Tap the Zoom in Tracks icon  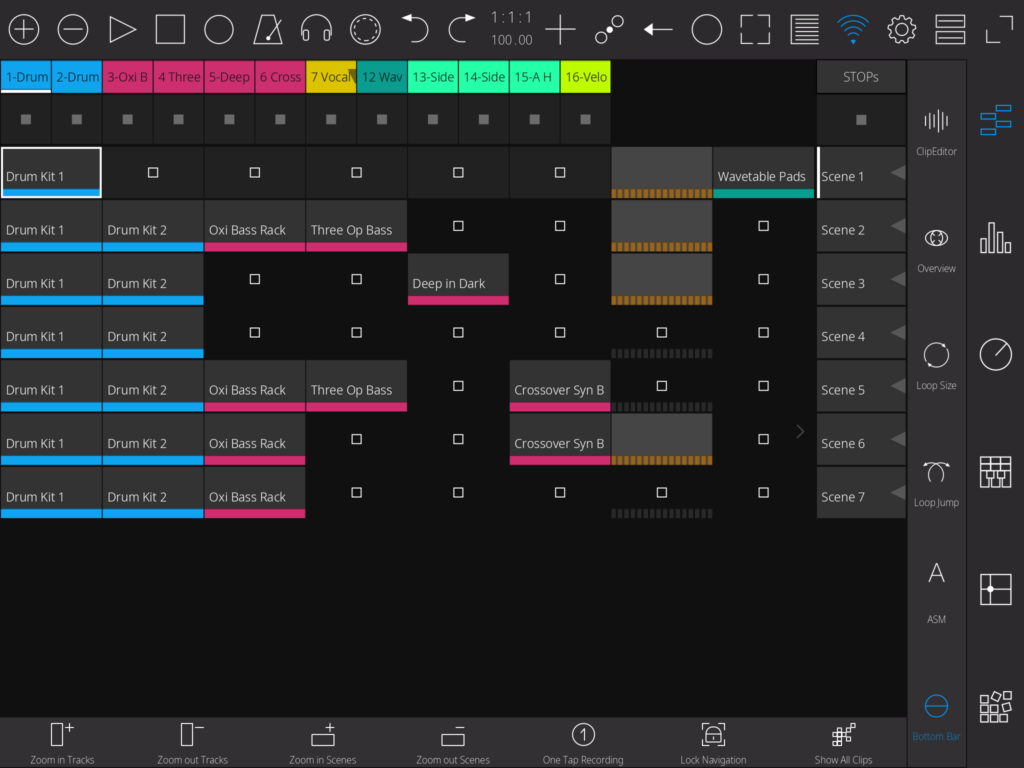pos(62,742)
